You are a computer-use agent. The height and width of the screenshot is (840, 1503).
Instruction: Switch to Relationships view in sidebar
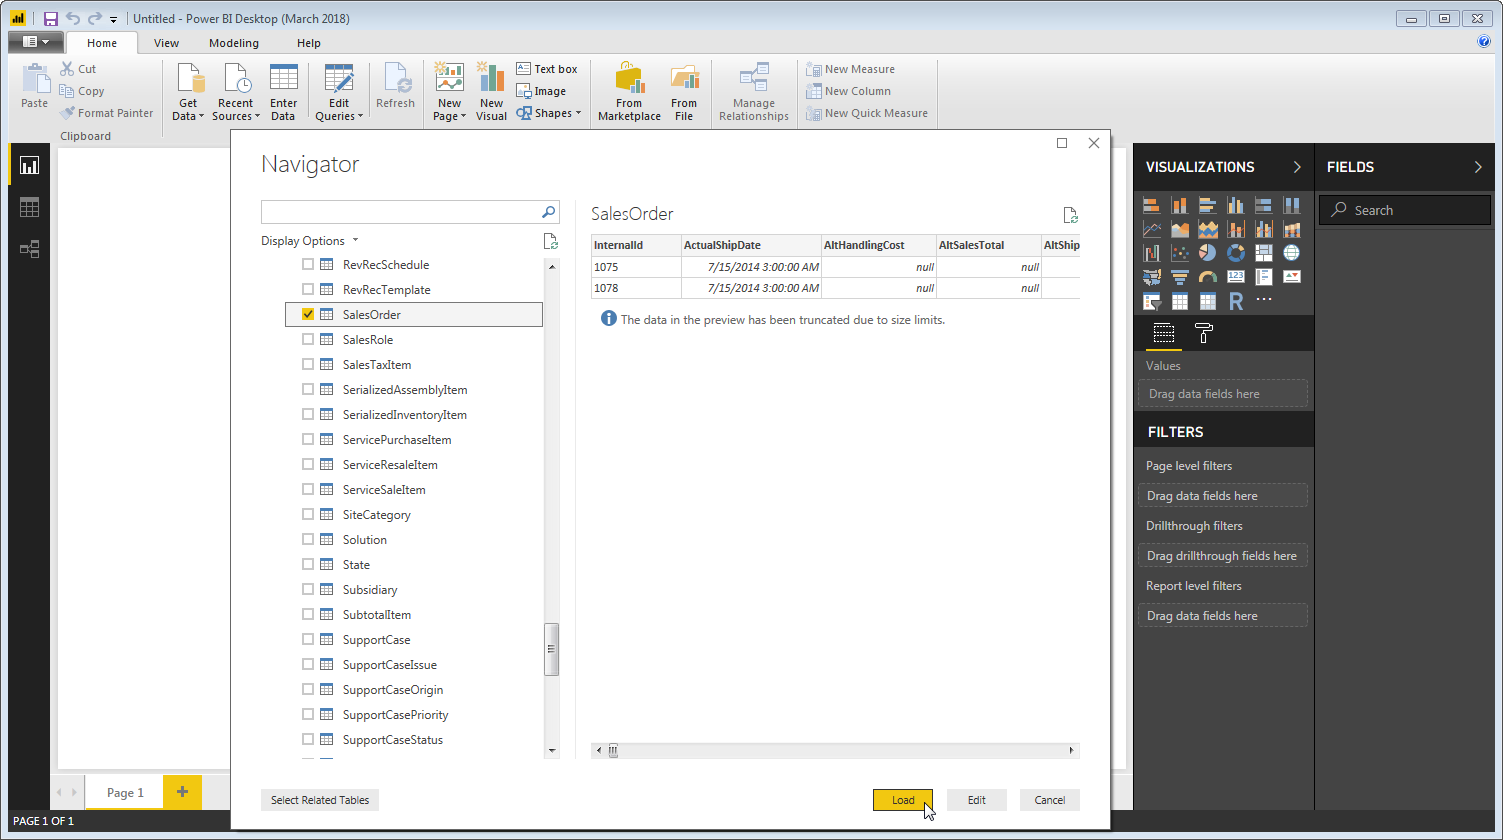coord(28,247)
